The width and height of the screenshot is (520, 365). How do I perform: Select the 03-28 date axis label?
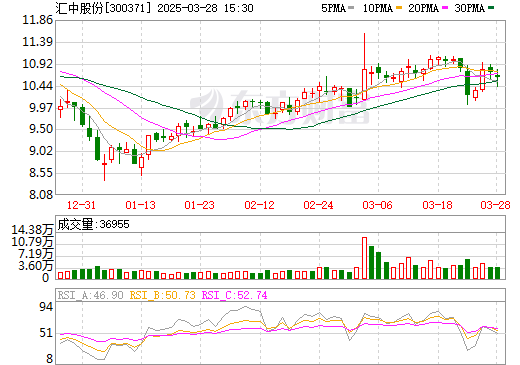pos(495,205)
